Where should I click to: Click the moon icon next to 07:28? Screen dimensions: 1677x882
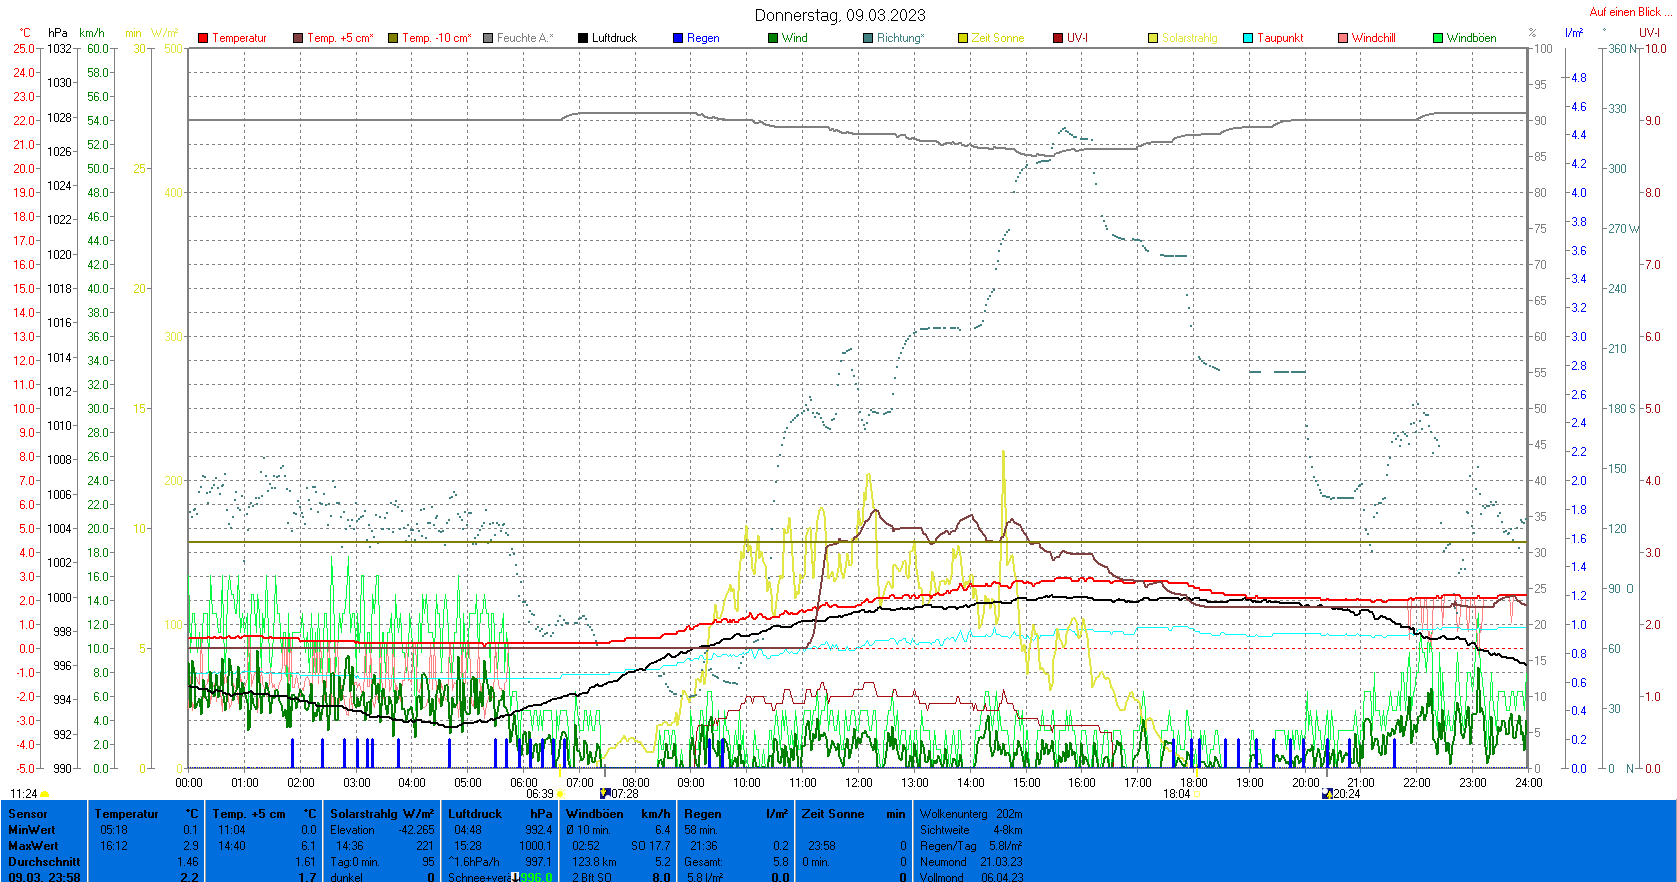tap(604, 793)
